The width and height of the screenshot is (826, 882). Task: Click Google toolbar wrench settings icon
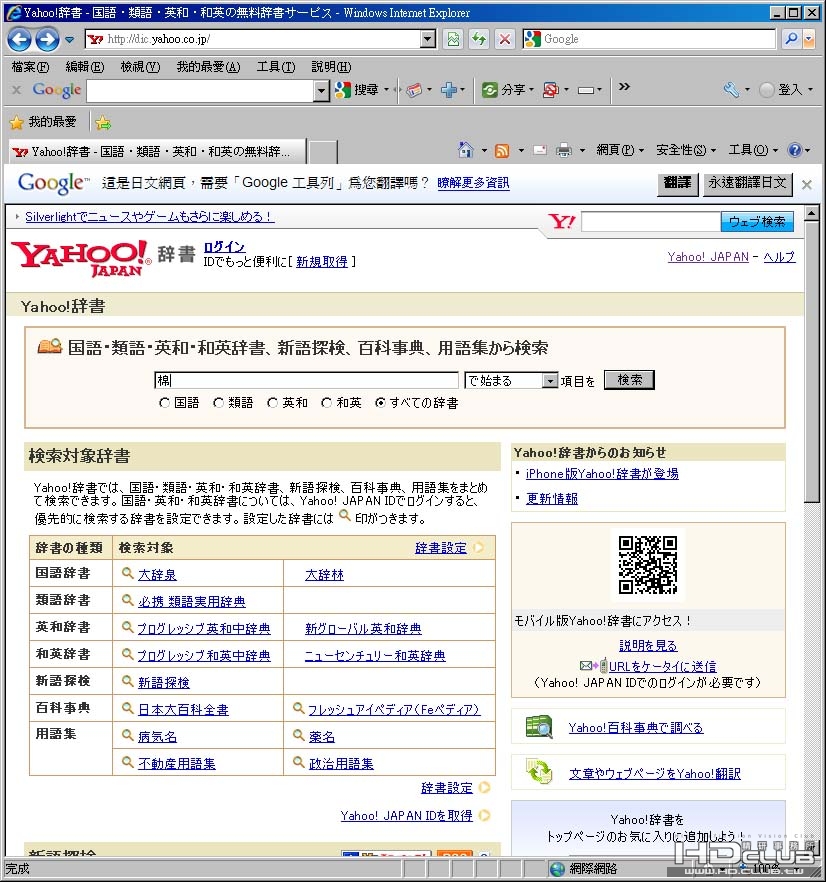(730, 89)
